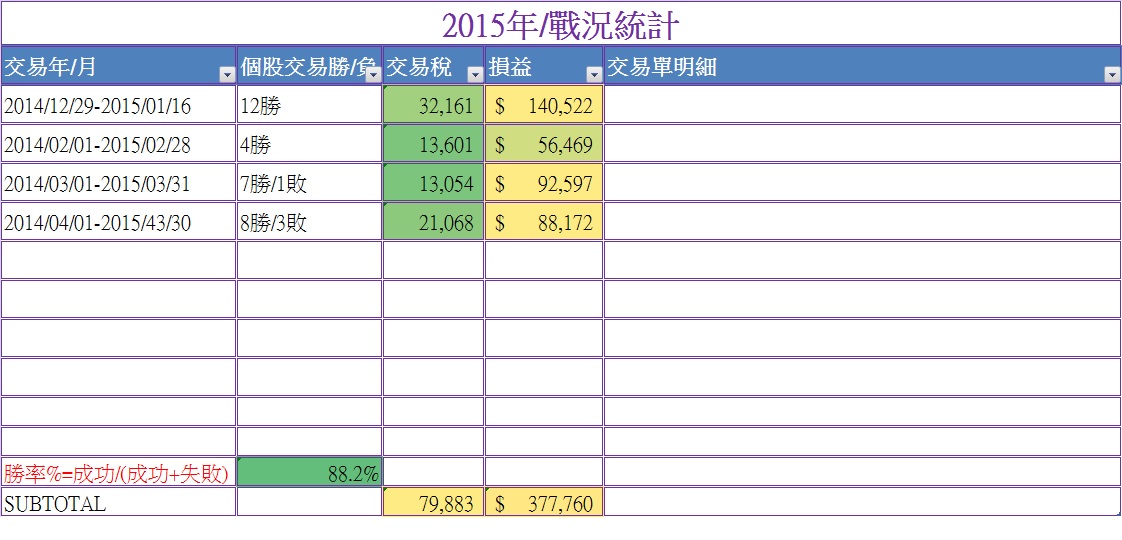The image size is (1122, 540).
Task: Click the $56,469 profit cell
Action: 545,143
